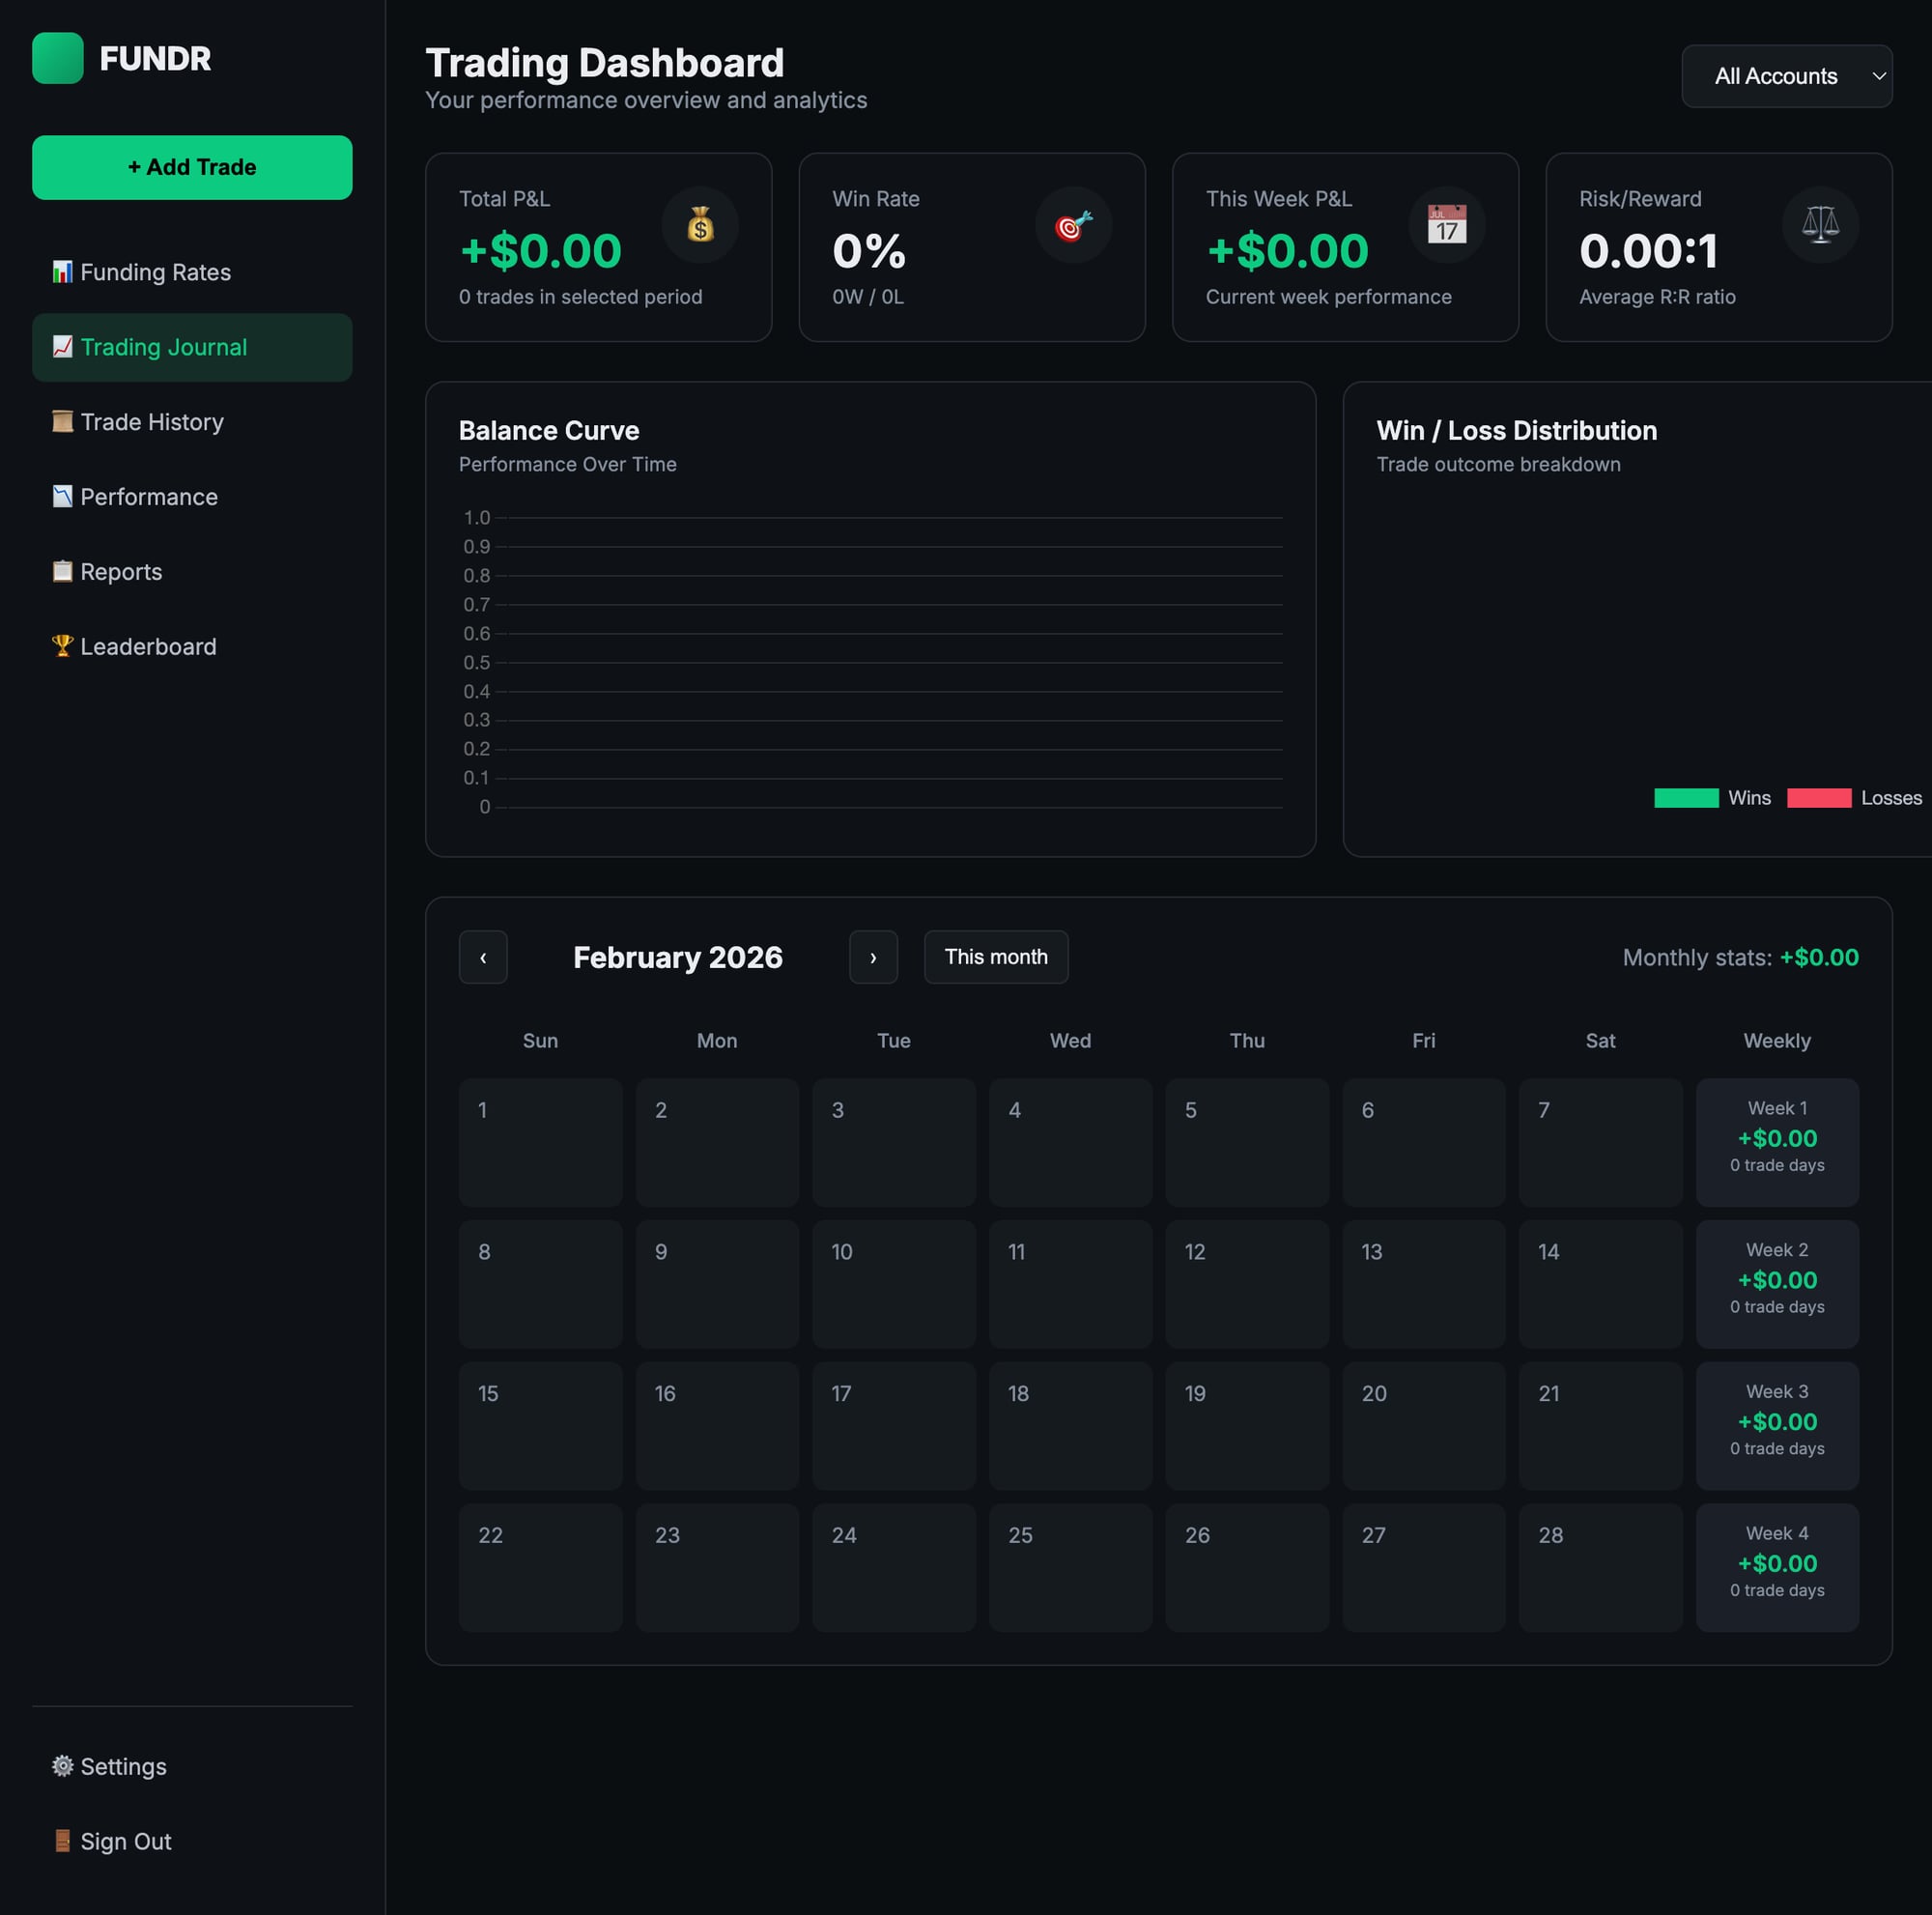Open the All Accounts dropdown
Viewport: 1932px width, 1915px height.
tap(1786, 76)
